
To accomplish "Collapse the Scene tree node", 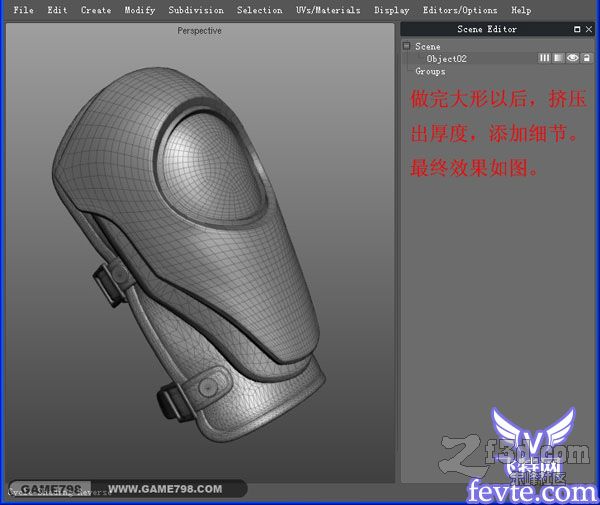I will click(x=406, y=46).
